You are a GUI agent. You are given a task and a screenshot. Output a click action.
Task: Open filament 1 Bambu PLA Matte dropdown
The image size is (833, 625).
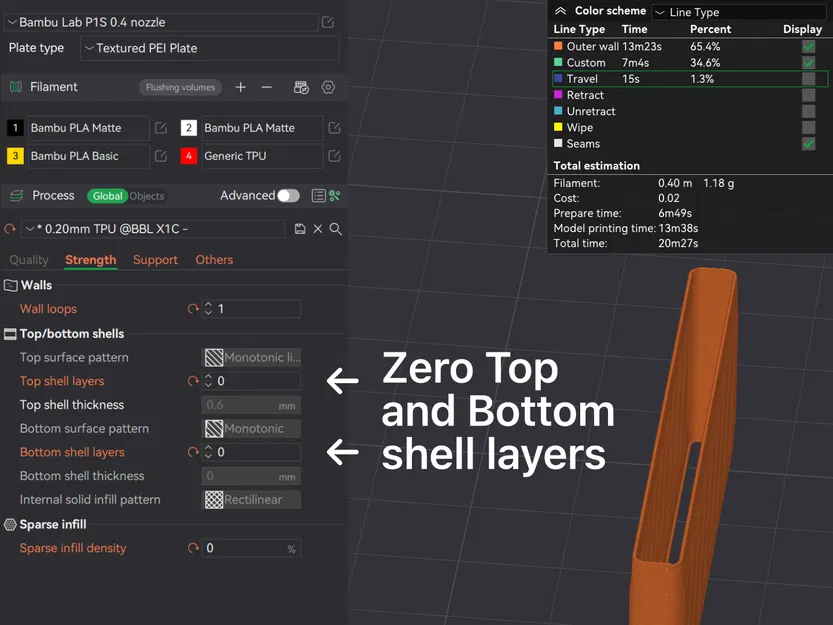coord(88,128)
